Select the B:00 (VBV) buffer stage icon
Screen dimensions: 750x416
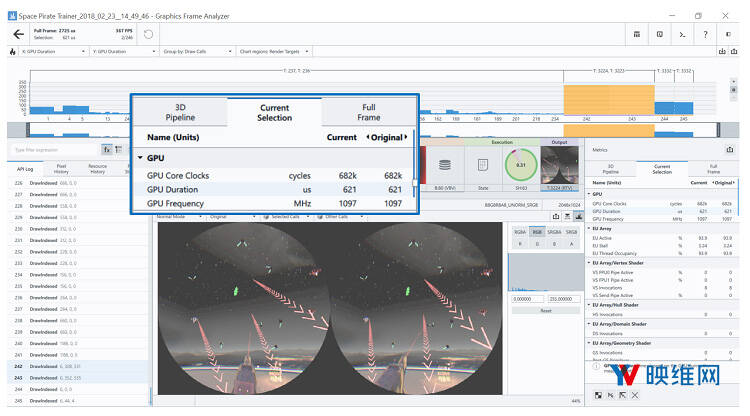pos(444,165)
